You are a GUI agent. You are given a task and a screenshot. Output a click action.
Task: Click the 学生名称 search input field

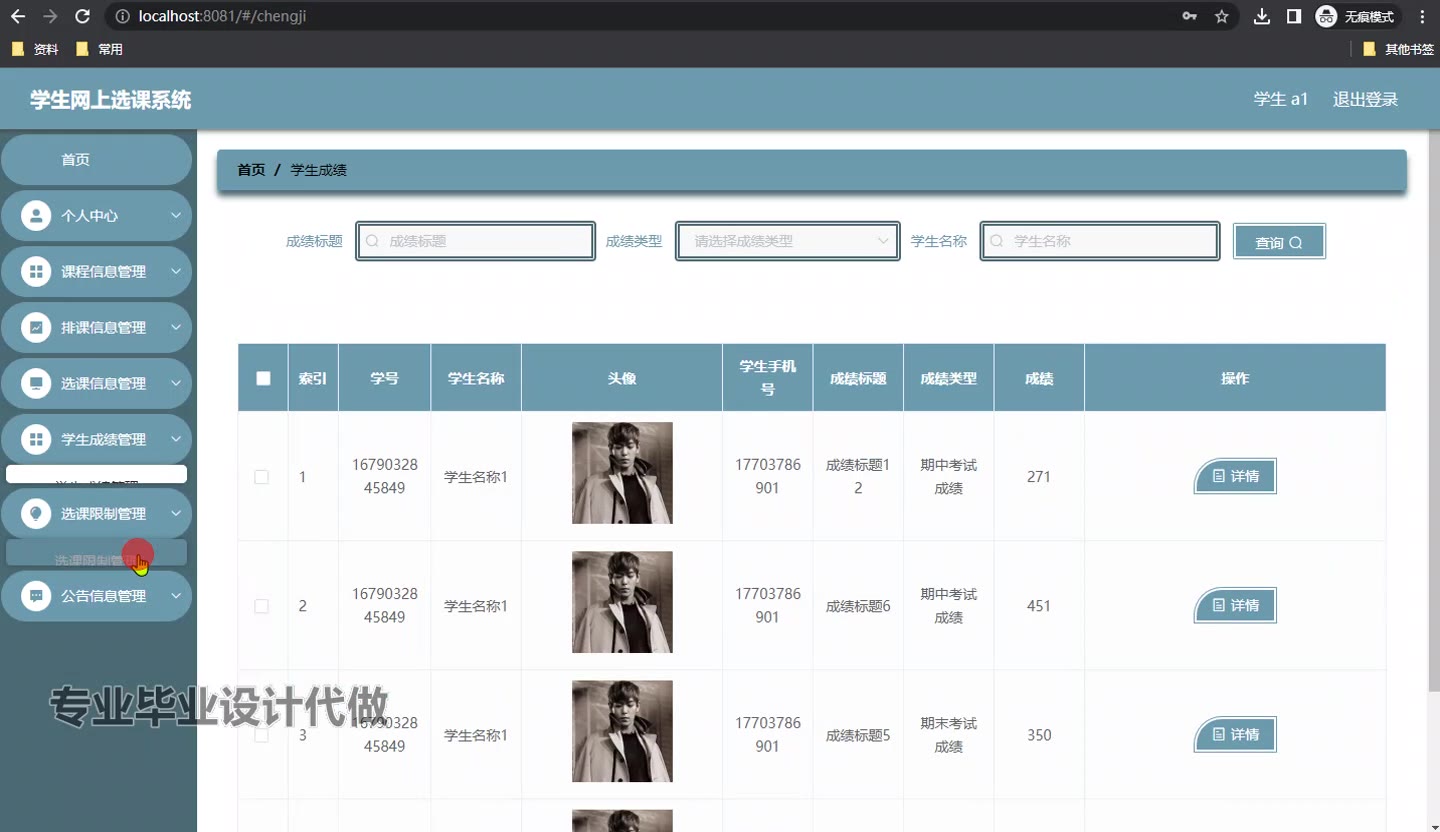[1100, 241]
